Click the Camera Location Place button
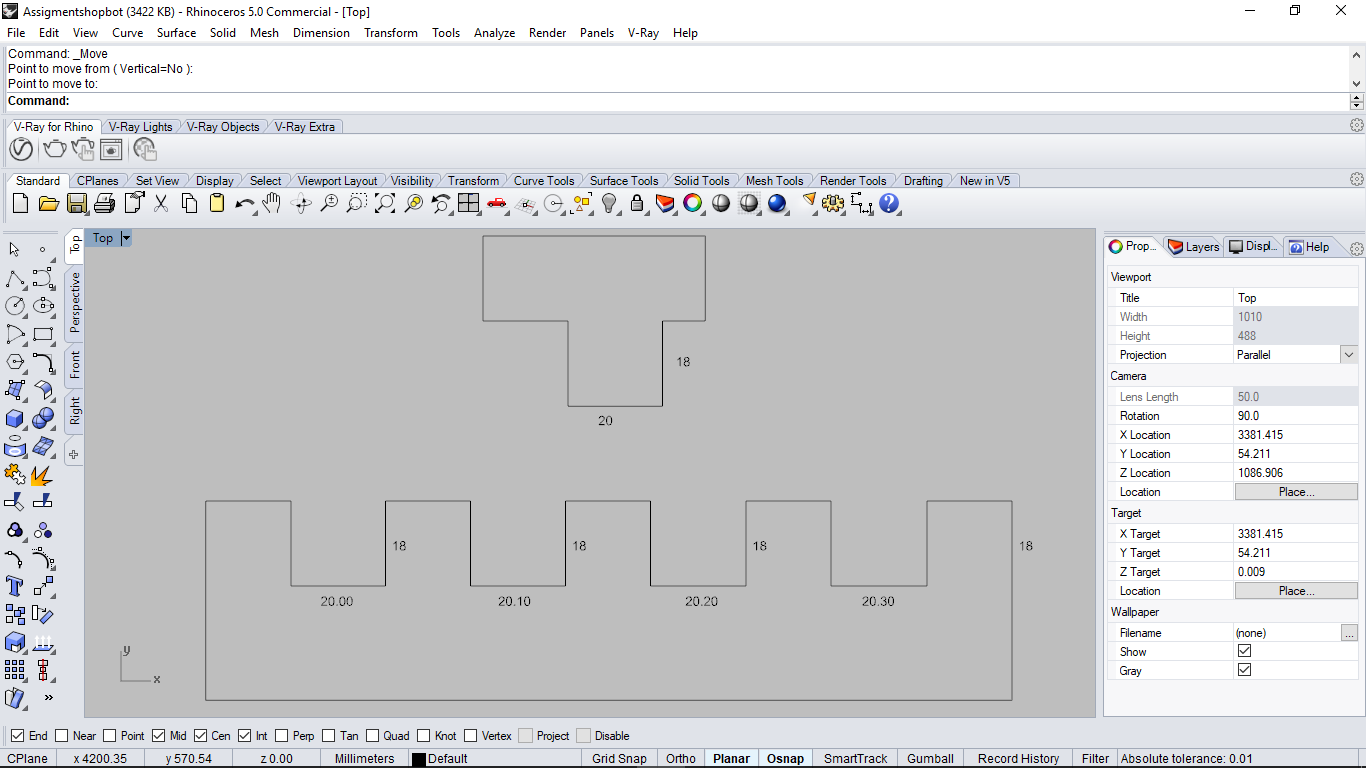This screenshot has width=1366, height=768. [x=1296, y=492]
